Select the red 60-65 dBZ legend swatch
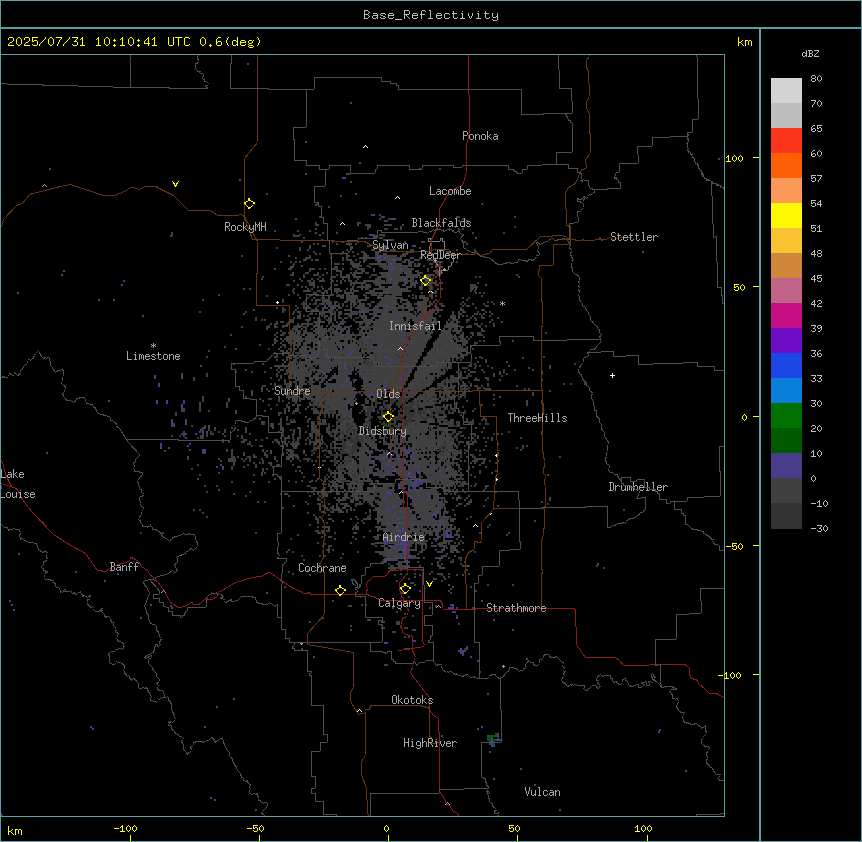 click(786, 141)
